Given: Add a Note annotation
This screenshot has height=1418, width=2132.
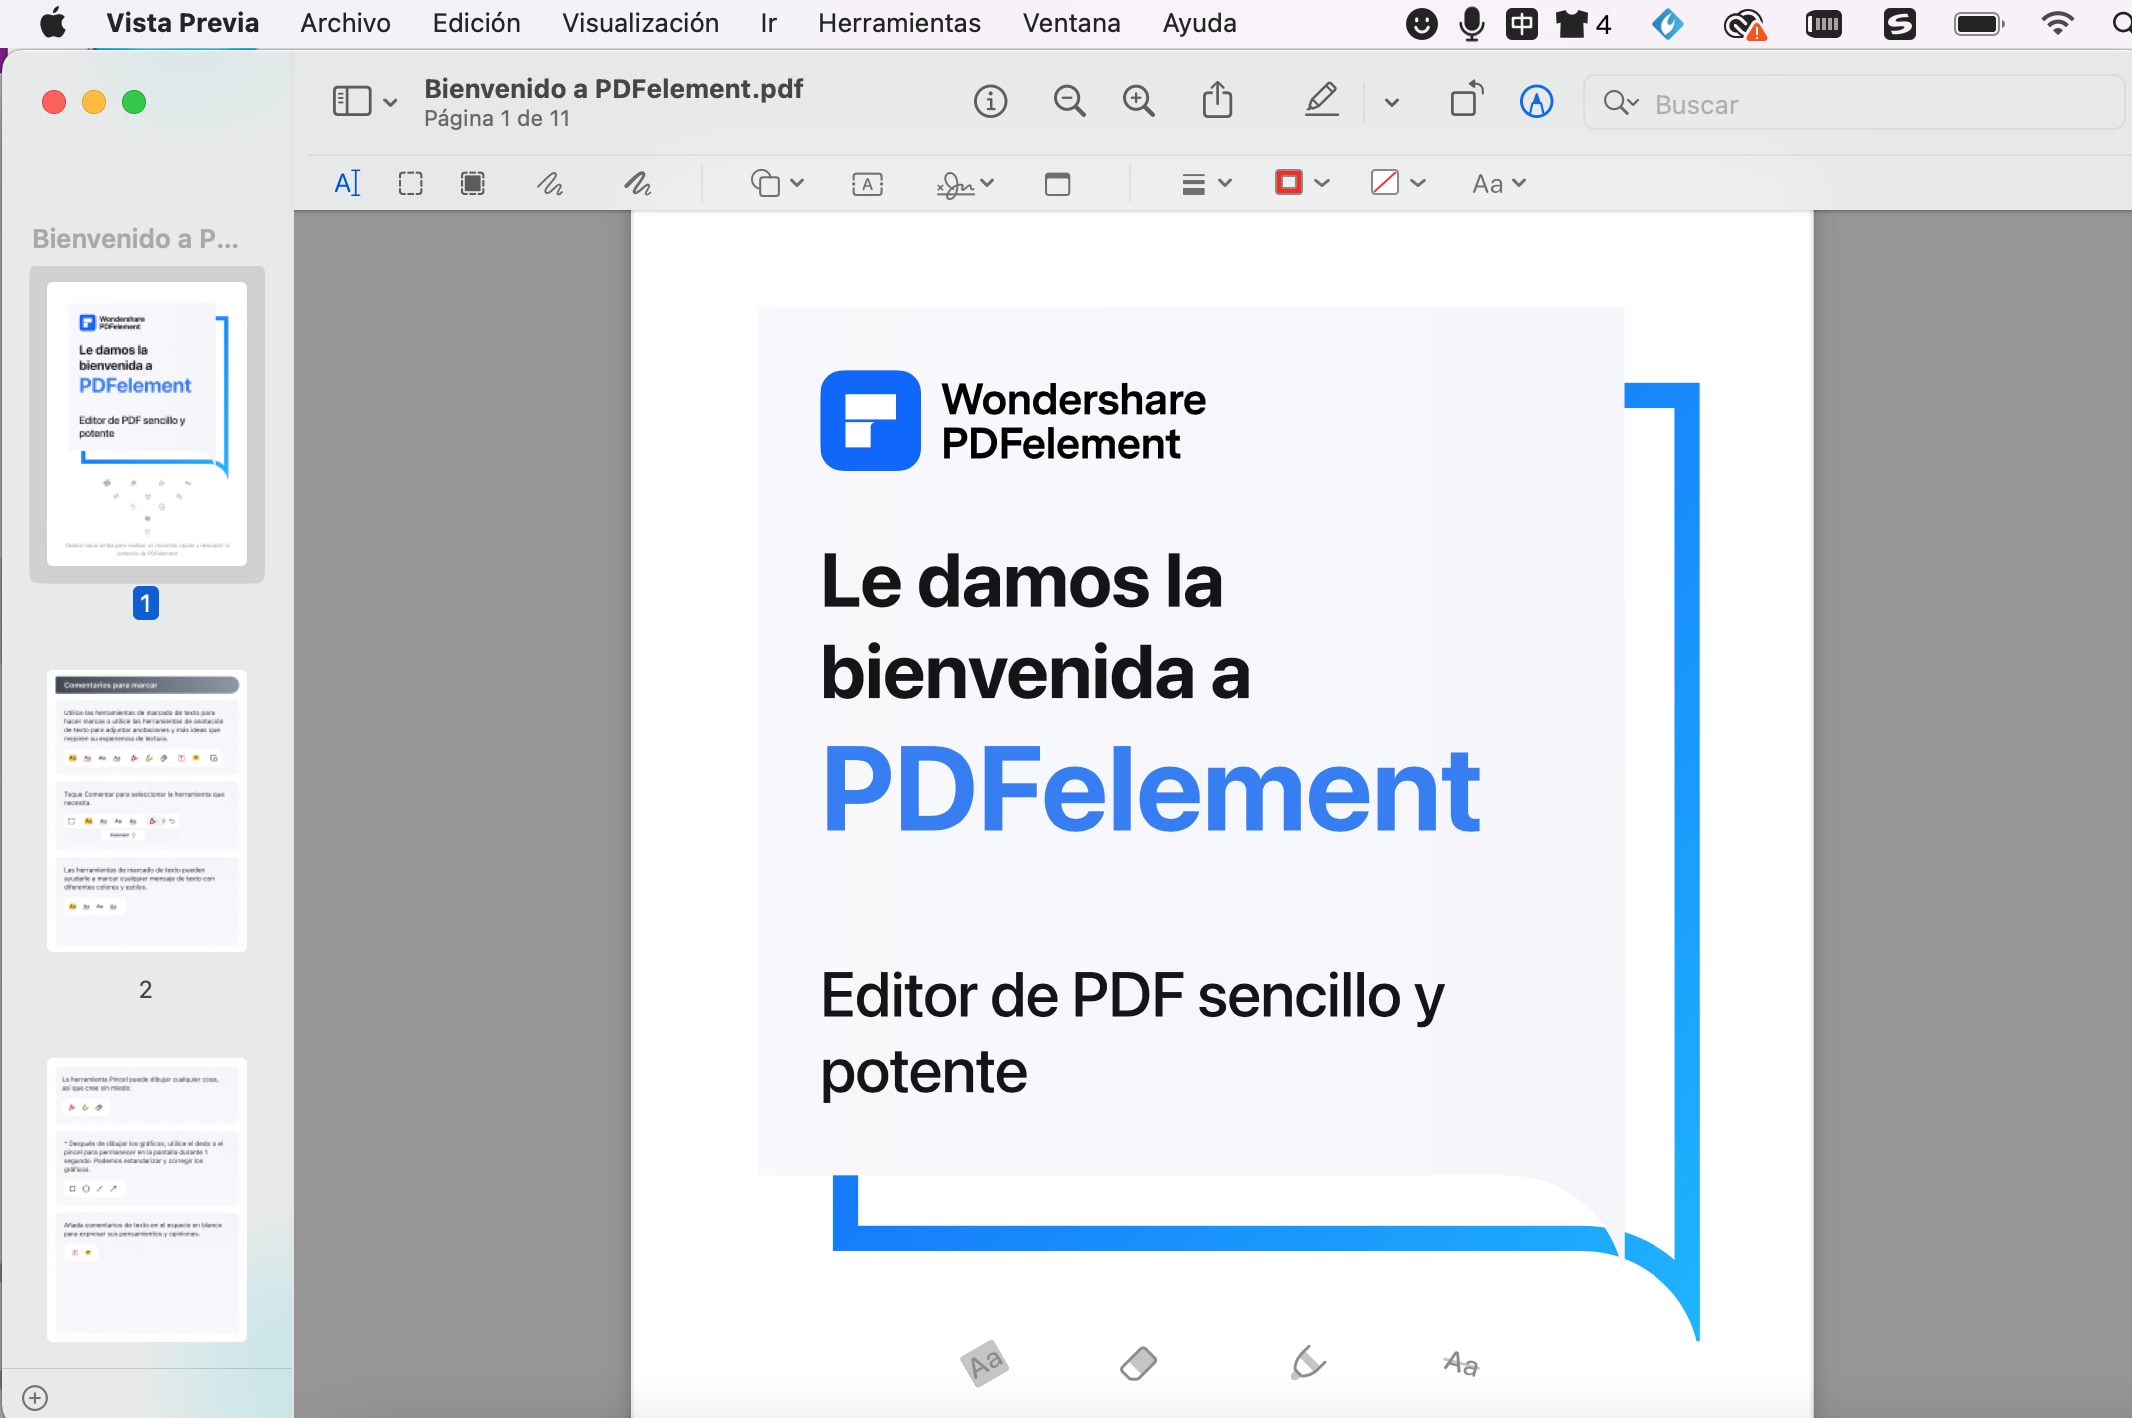Looking at the screenshot, I should (x=1057, y=184).
